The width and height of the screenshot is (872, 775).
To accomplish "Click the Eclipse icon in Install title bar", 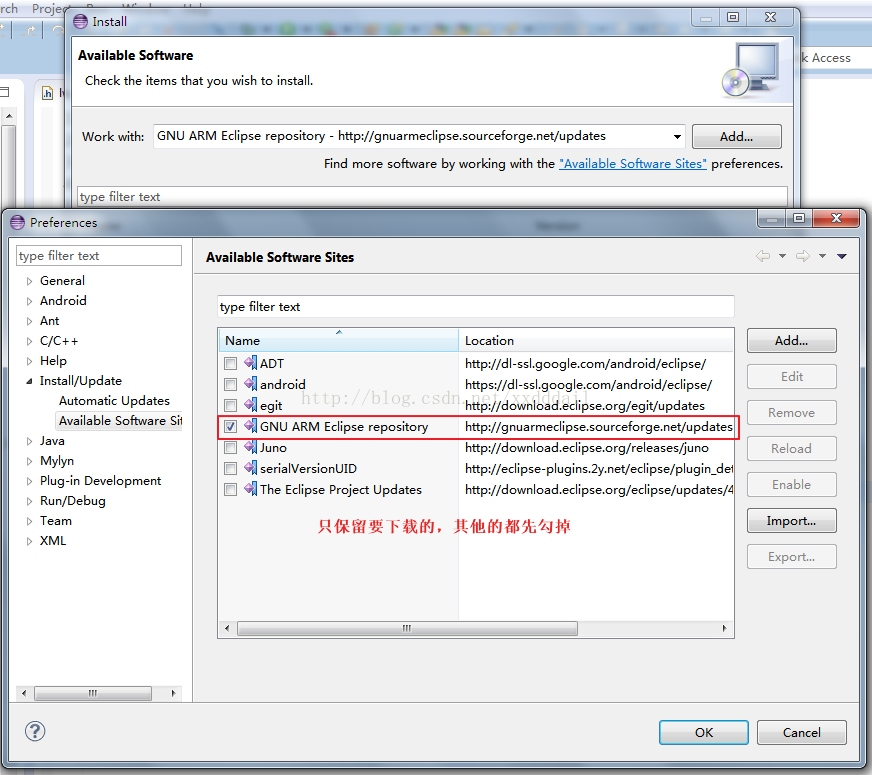I will tap(81, 21).
